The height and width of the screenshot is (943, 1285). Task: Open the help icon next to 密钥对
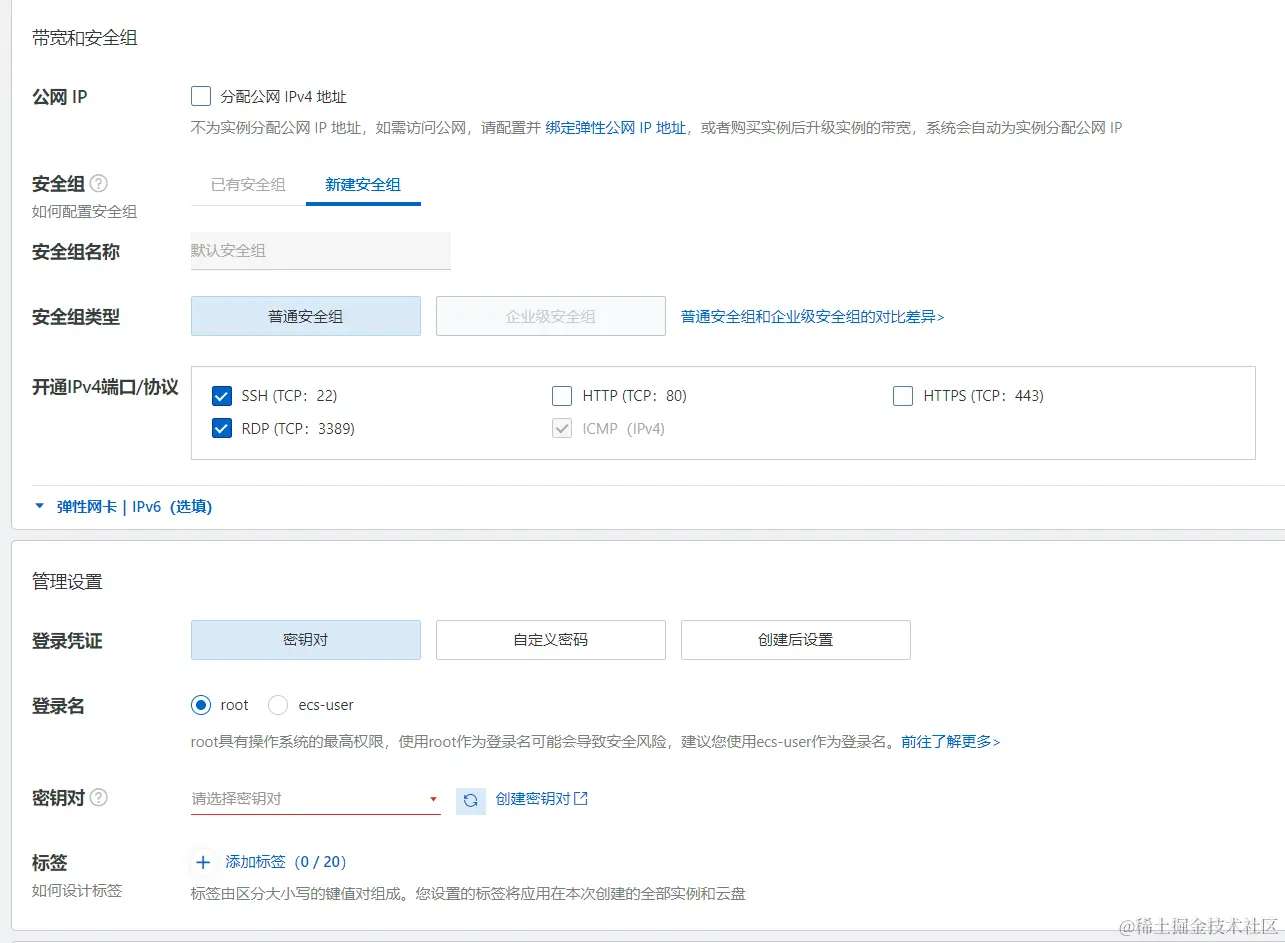point(95,797)
